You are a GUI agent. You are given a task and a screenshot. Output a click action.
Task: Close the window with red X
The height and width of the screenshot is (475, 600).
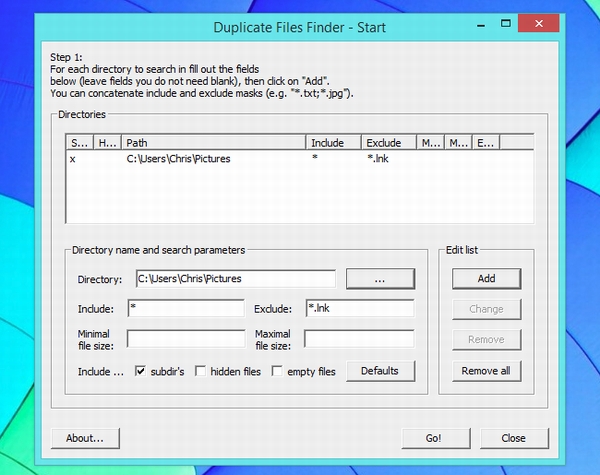pos(539,24)
